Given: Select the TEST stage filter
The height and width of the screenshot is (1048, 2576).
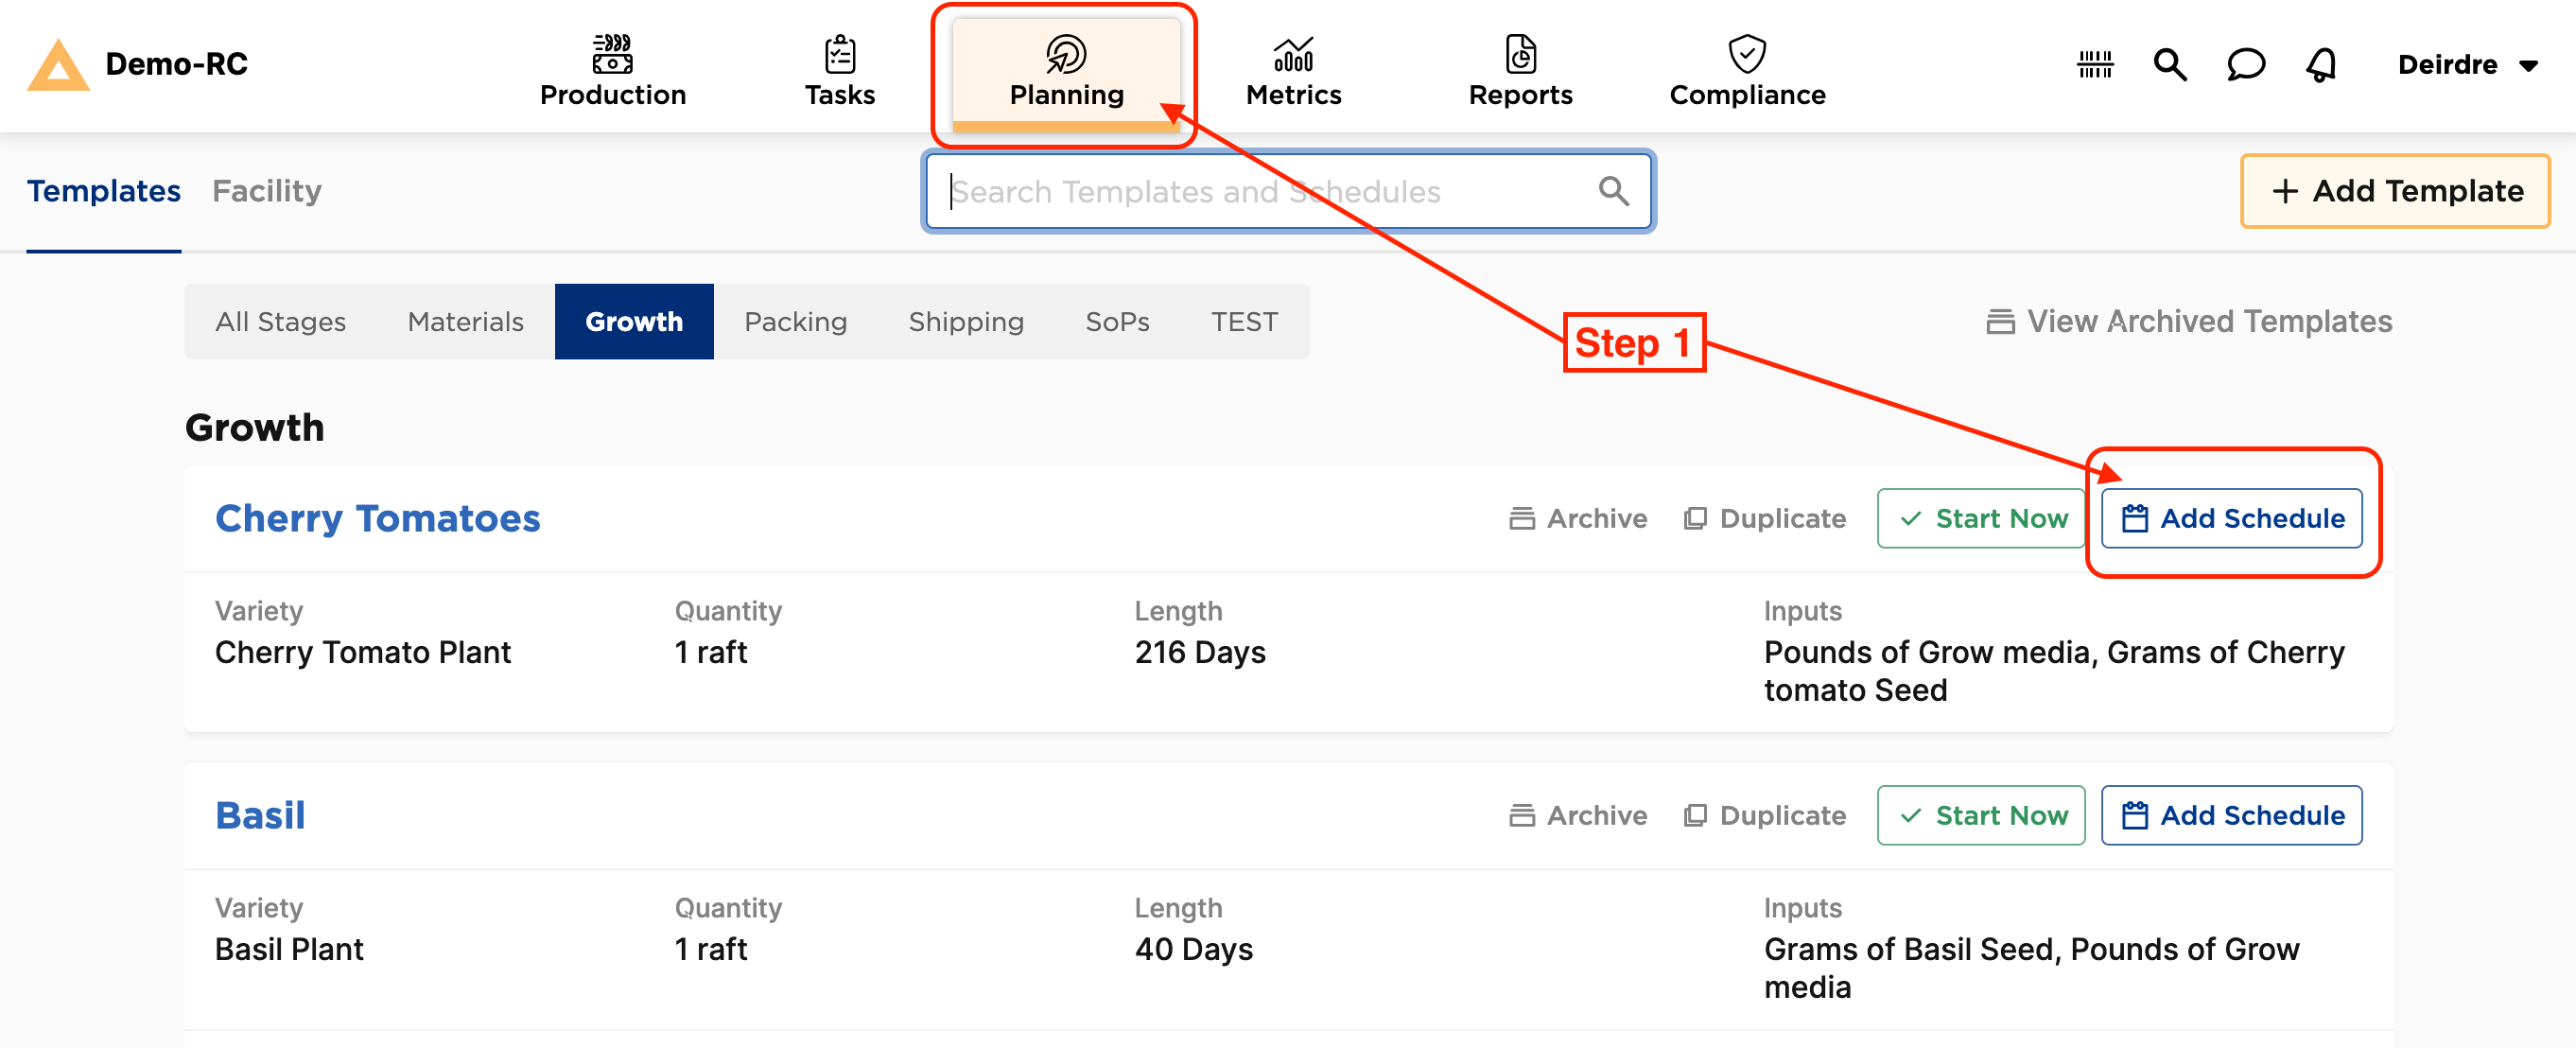Looking at the screenshot, I should pyautogui.click(x=1244, y=322).
